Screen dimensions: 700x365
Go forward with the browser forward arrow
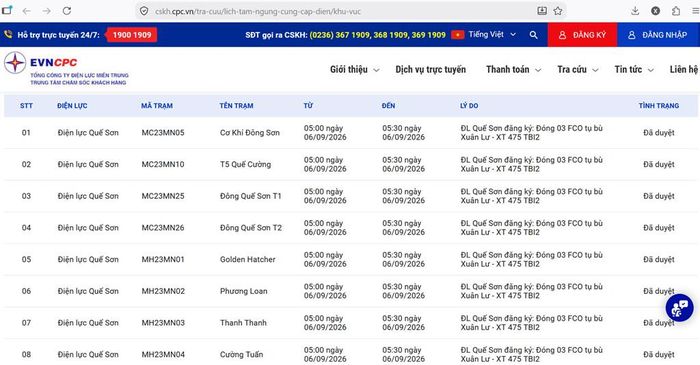[x=46, y=11]
